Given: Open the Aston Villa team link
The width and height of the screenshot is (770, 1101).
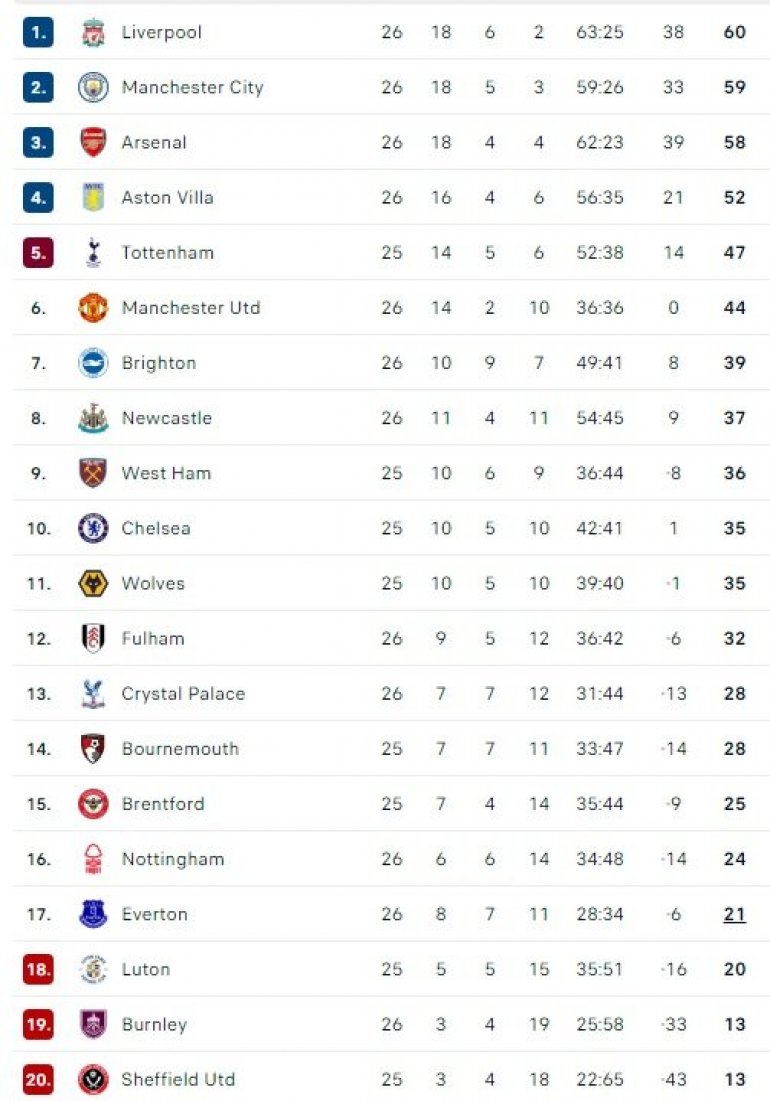Looking at the screenshot, I should coord(167,198).
